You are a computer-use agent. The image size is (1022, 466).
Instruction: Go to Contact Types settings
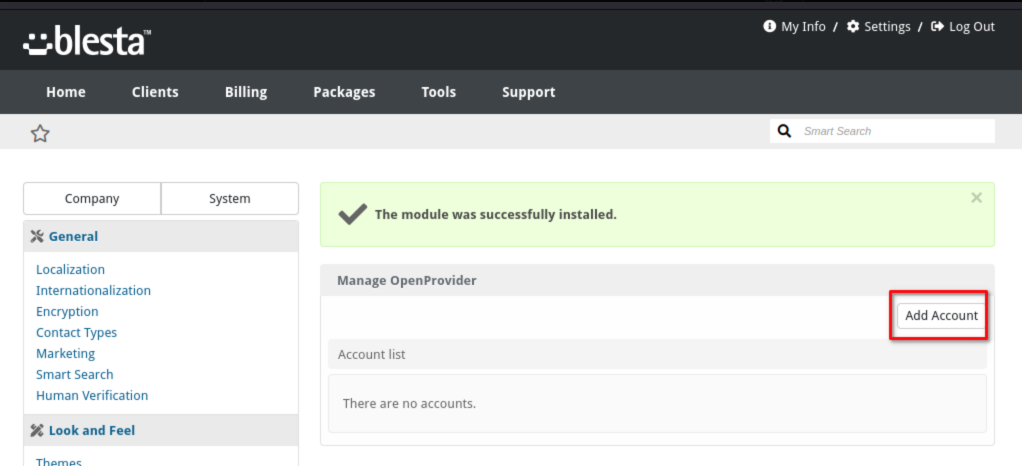76,332
